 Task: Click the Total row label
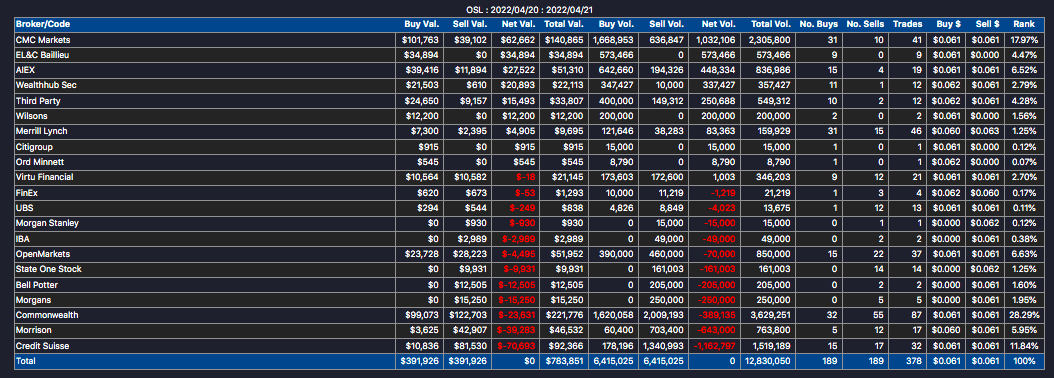pos(26,361)
